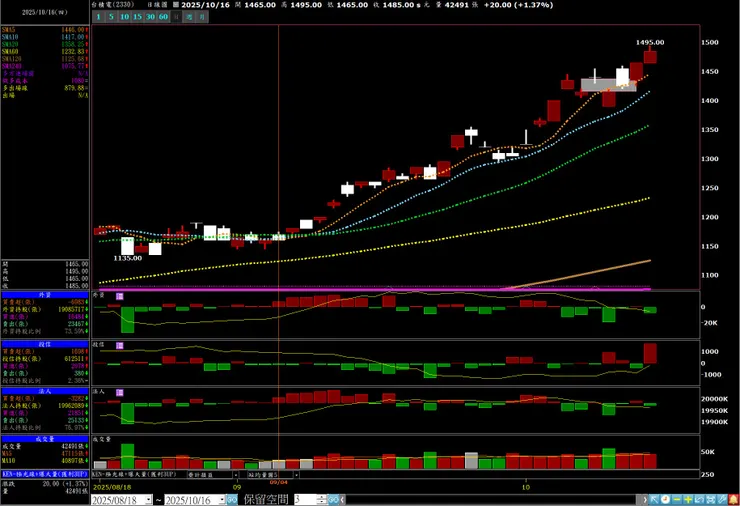Select the daily (日) chart interval
The width and height of the screenshot is (740, 506).
(x=176, y=17)
